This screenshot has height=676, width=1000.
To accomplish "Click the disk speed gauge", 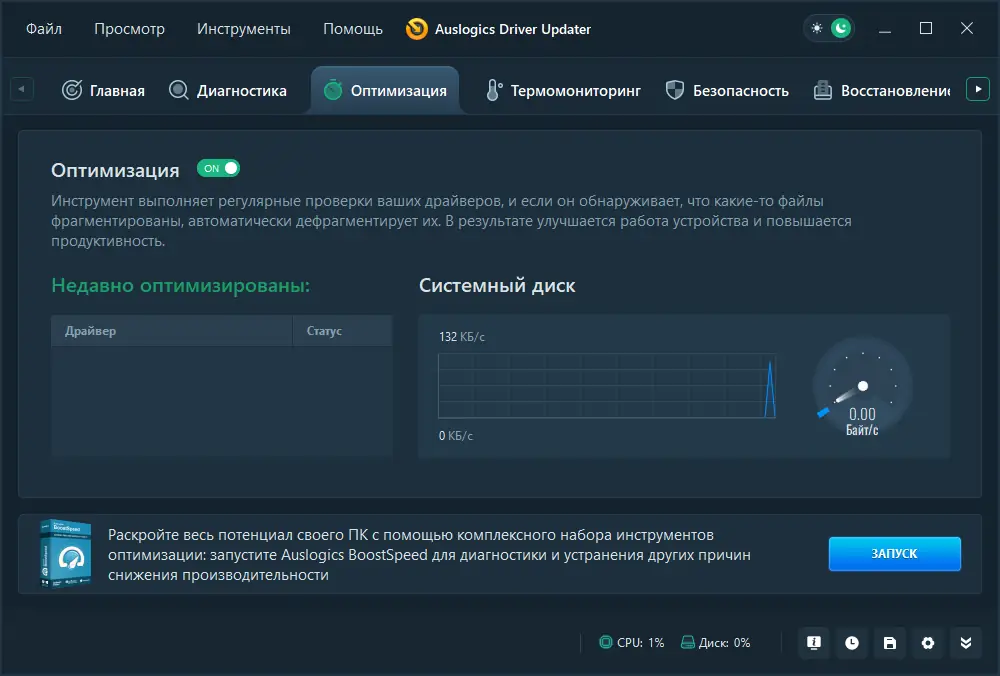I will (x=861, y=387).
